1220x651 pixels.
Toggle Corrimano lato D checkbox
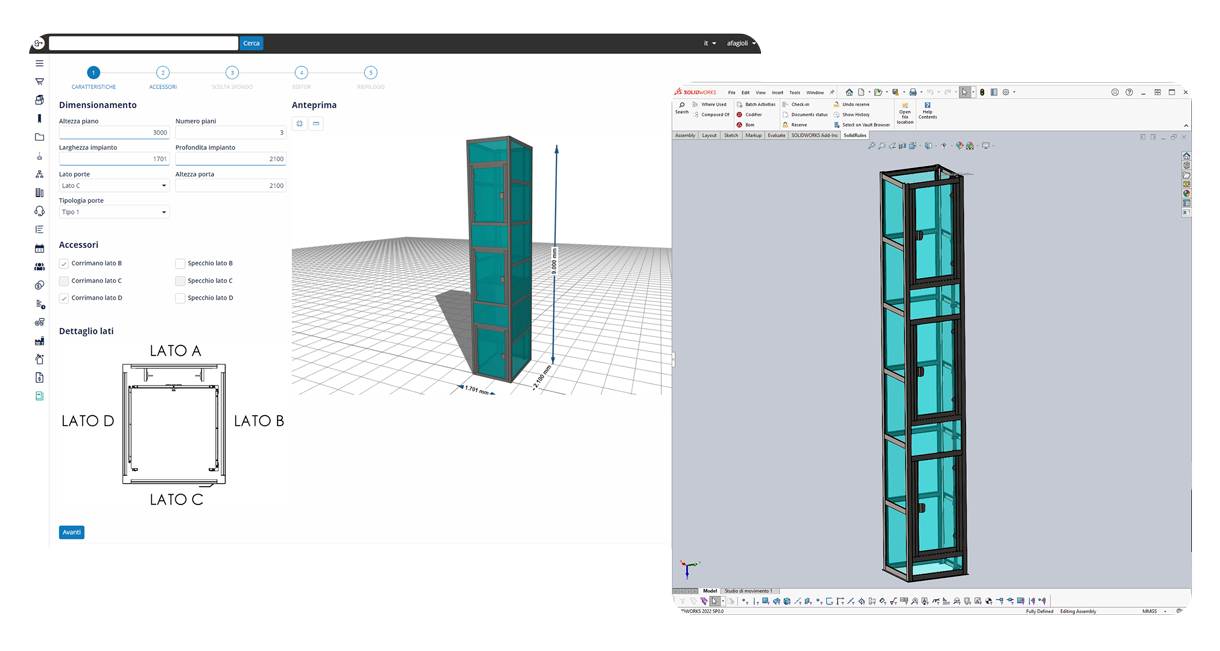[x=64, y=298]
